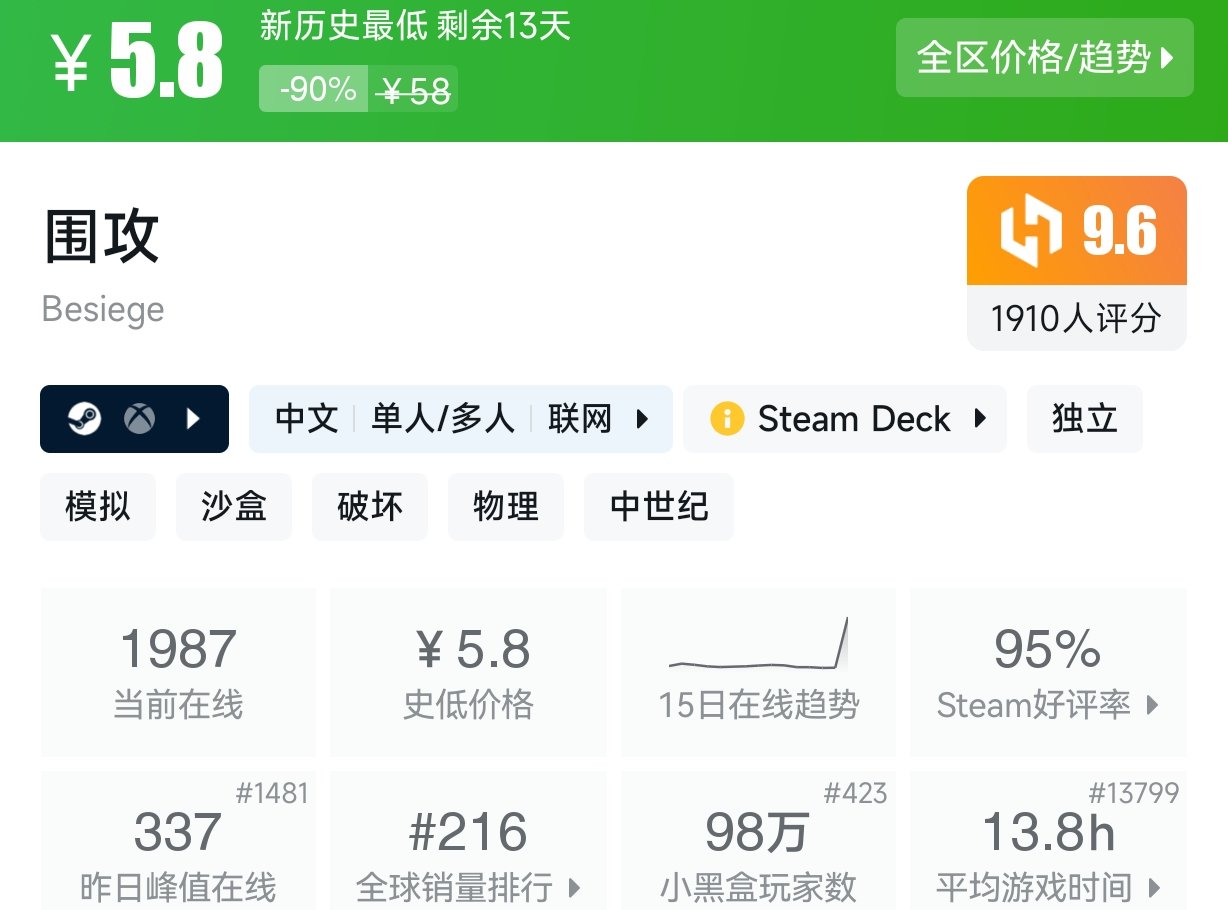1228x910 pixels.
Task: Open 全区价格/趋势 regional price trends
Action: point(1044,58)
